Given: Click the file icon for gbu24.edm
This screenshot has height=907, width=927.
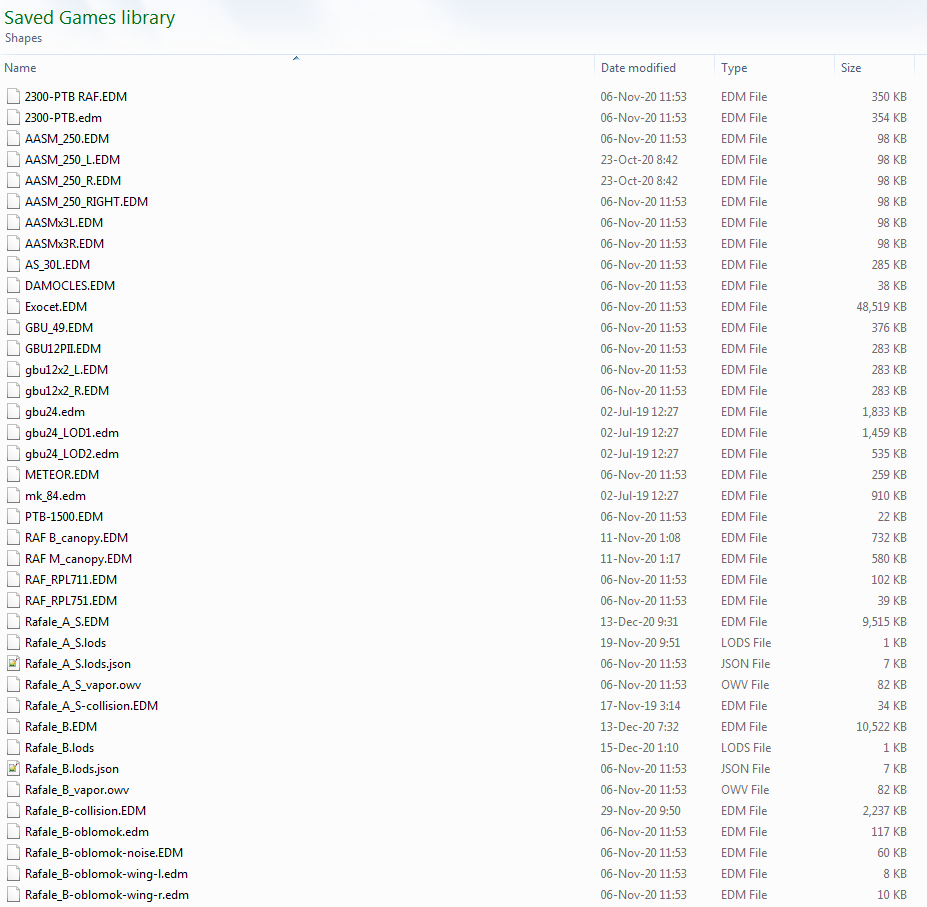Looking at the screenshot, I should [13, 412].
